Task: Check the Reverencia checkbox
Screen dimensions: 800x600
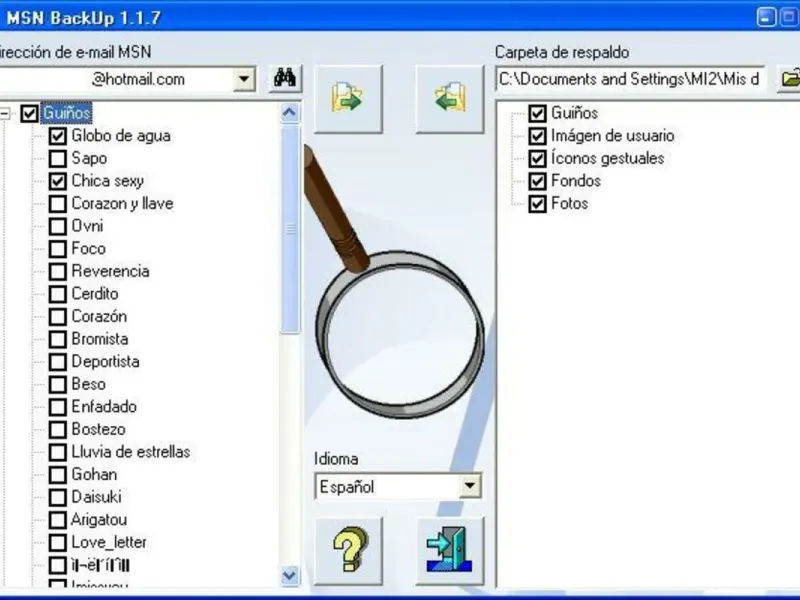Action: pos(58,271)
